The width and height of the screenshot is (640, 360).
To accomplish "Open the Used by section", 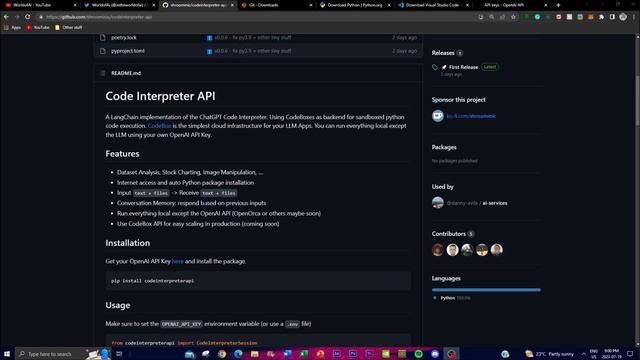I will coord(442,187).
